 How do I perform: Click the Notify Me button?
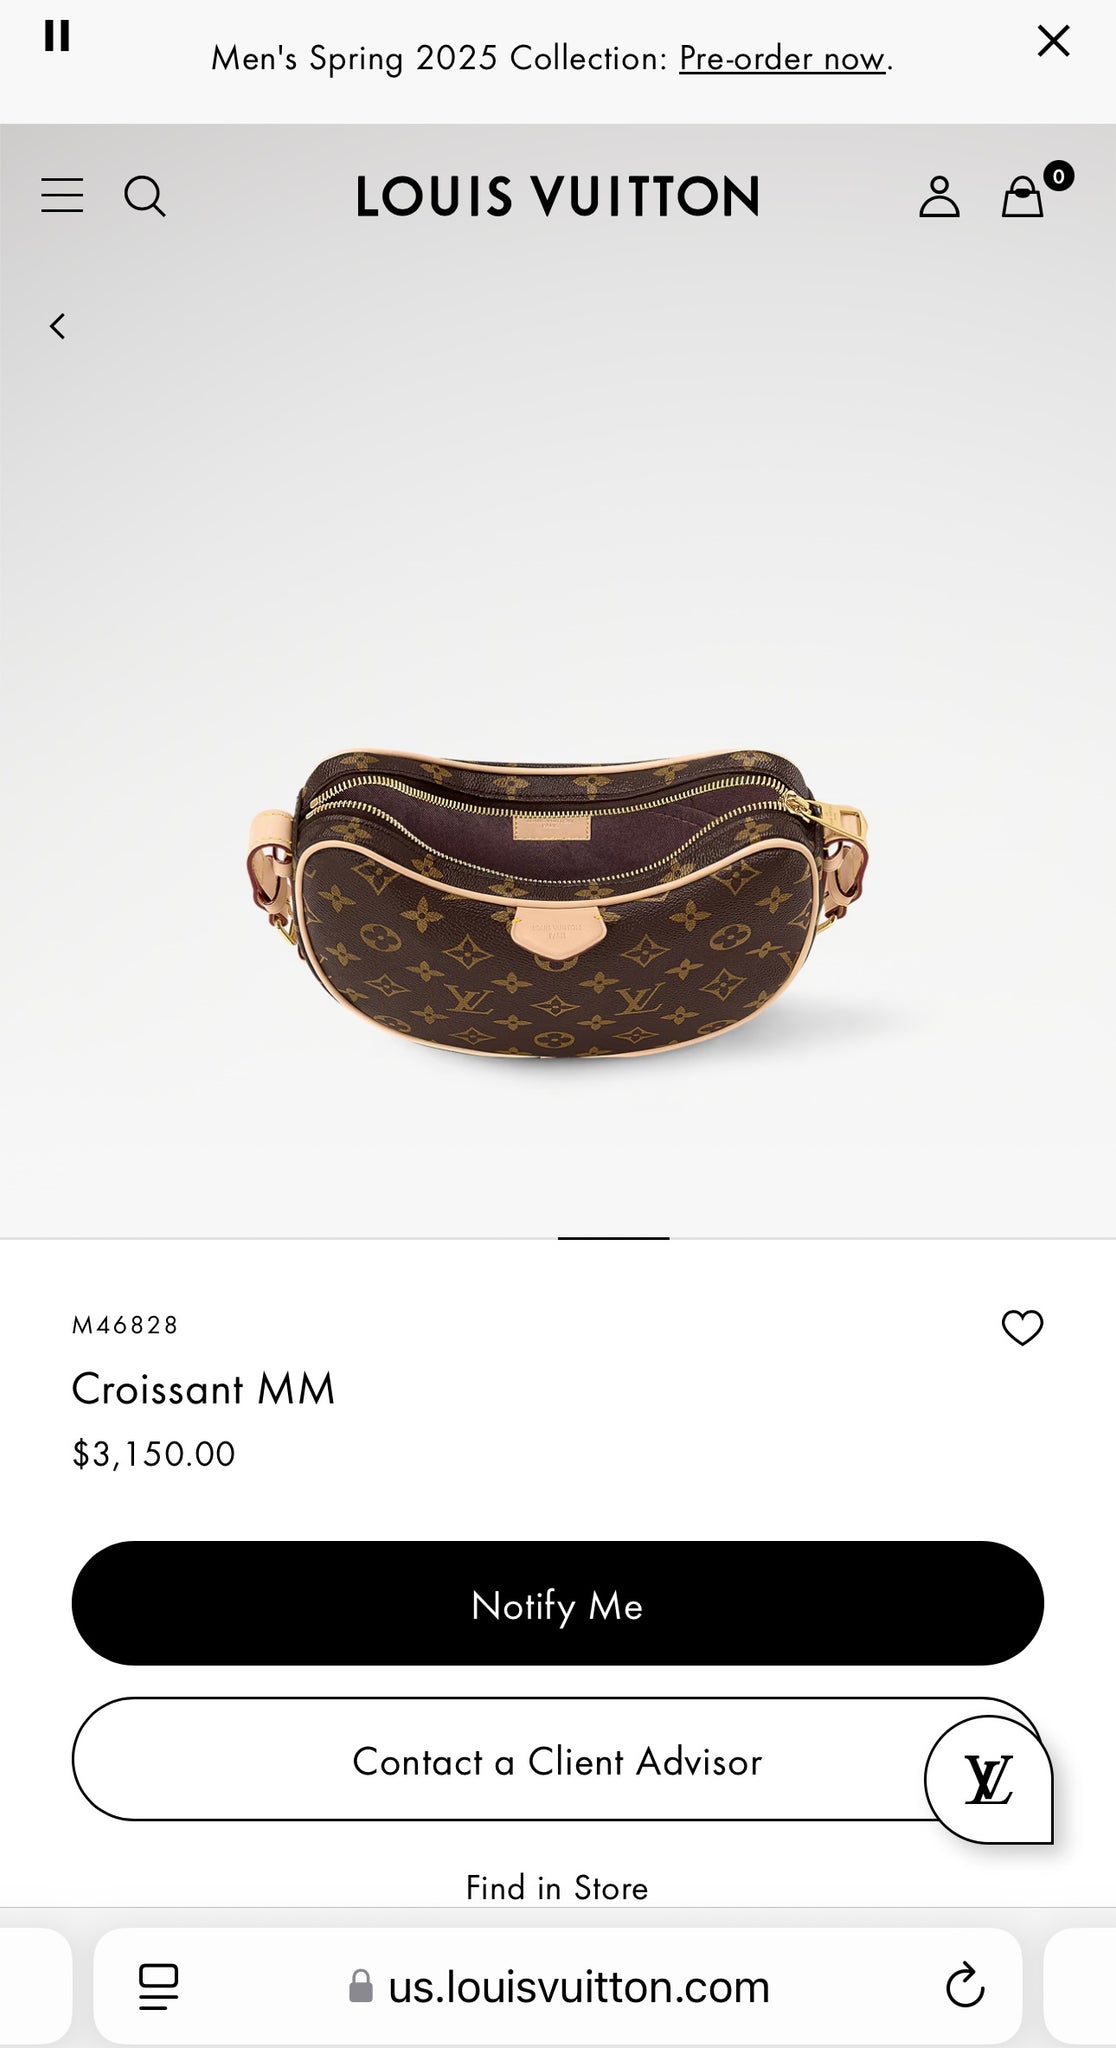pos(557,1603)
